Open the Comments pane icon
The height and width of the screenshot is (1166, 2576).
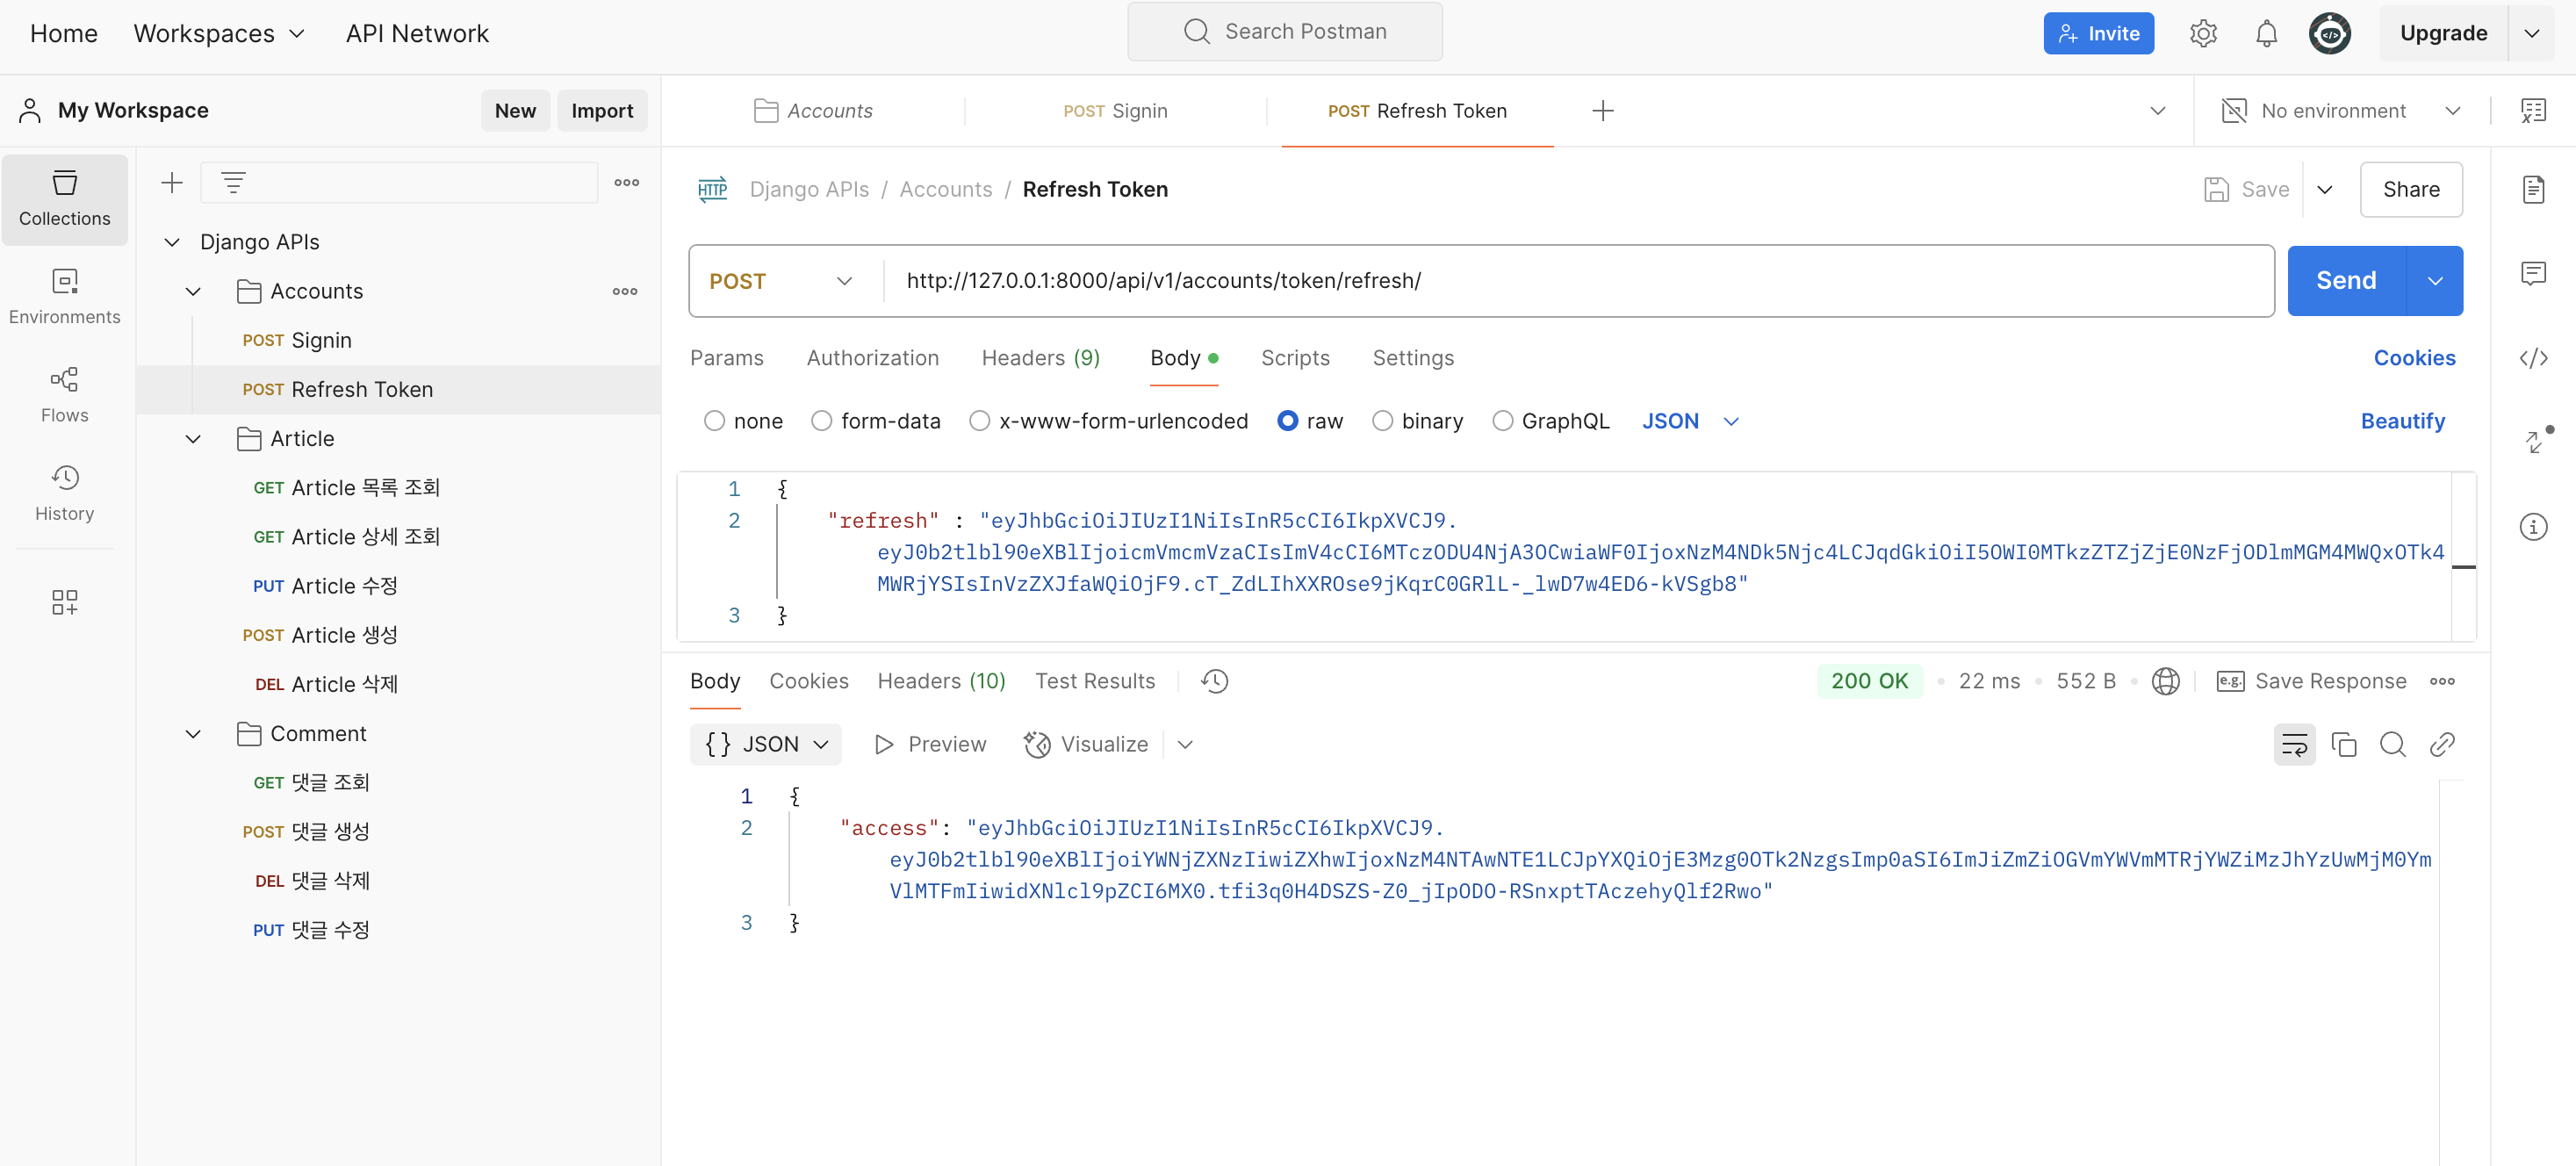[x=2533, y=273]
